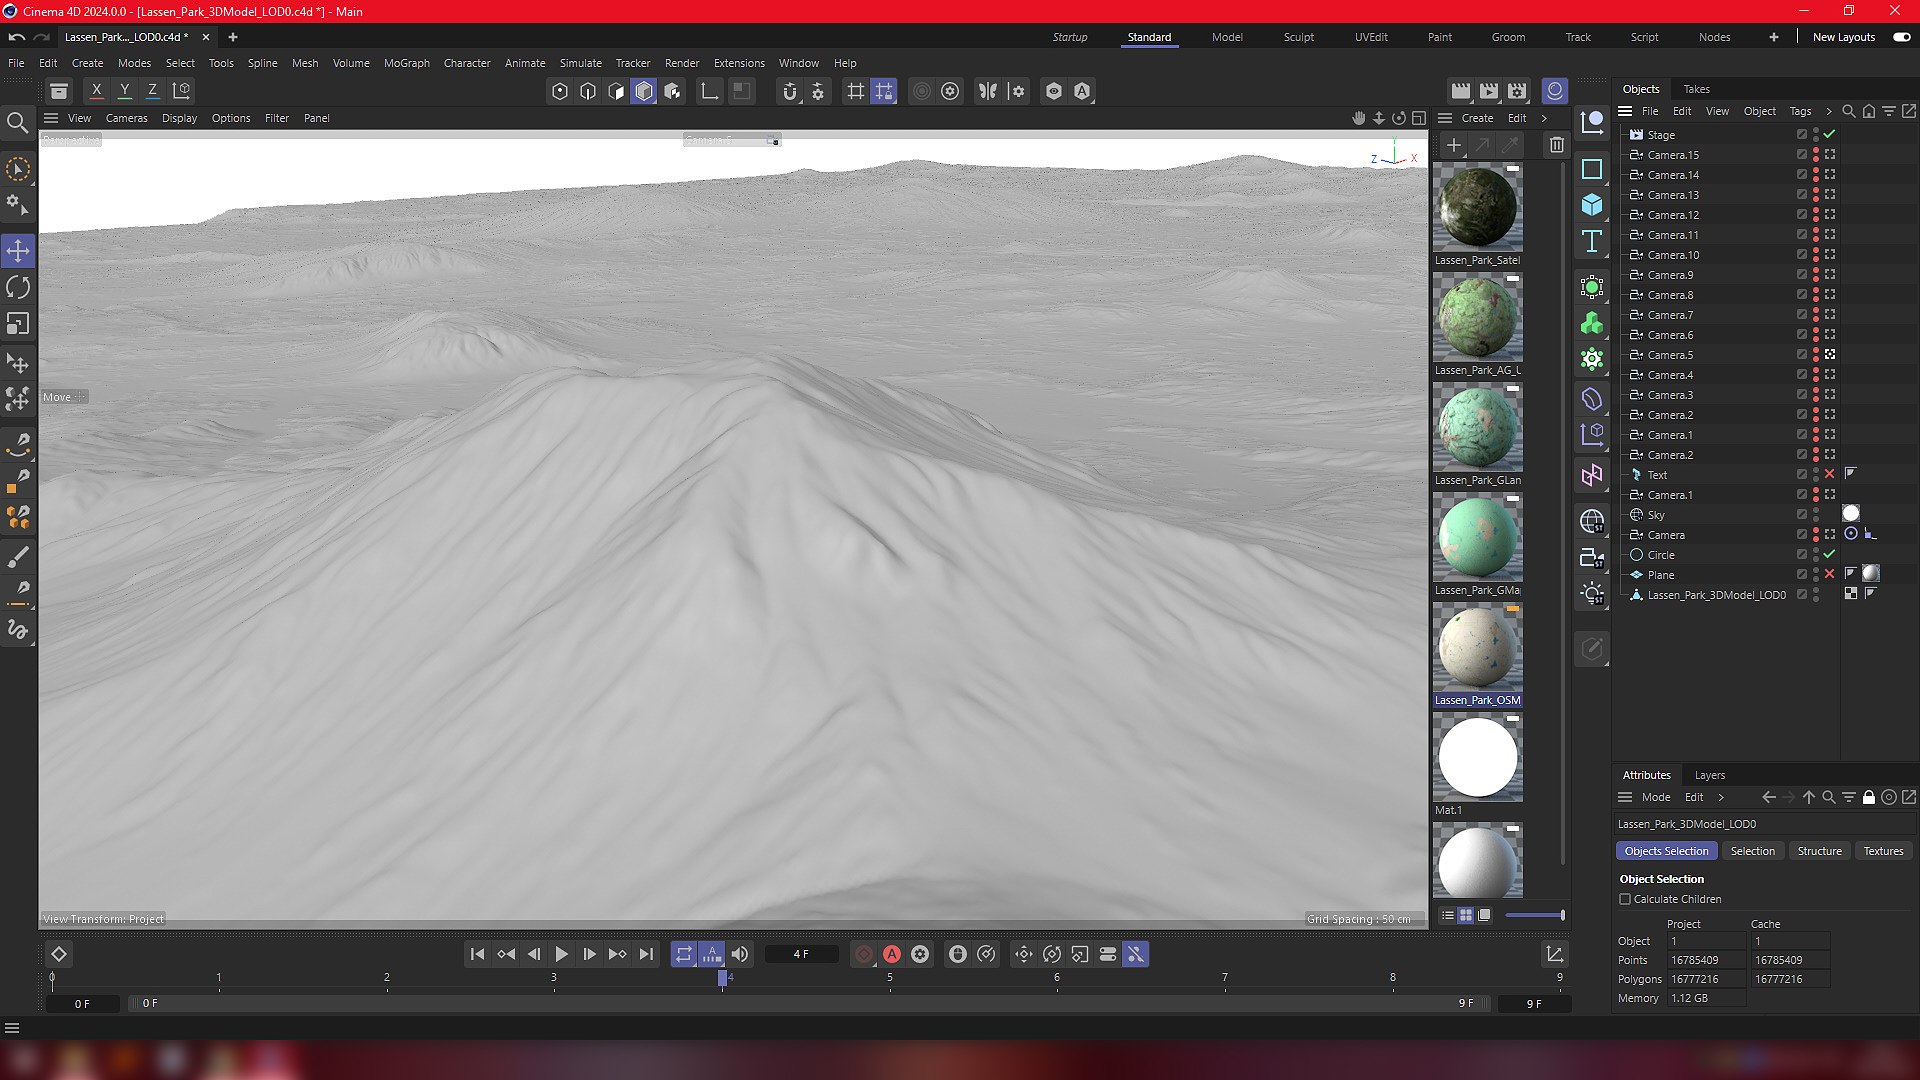The height and width of the screenshot is (1080, 1920).
Task: Open the MoGraph menu
Action: 406,63
